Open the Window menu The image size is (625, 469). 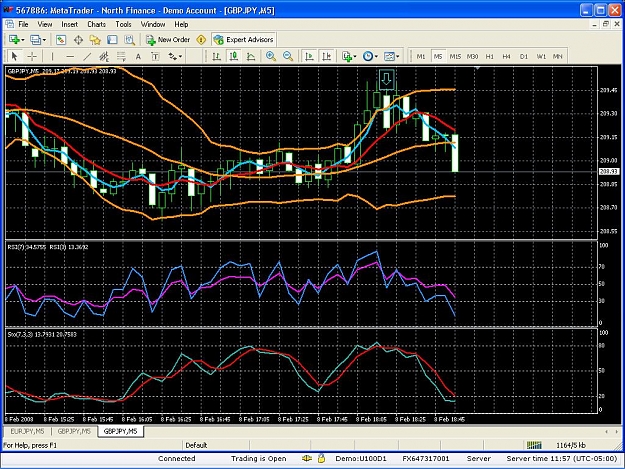tap(153, 24)
